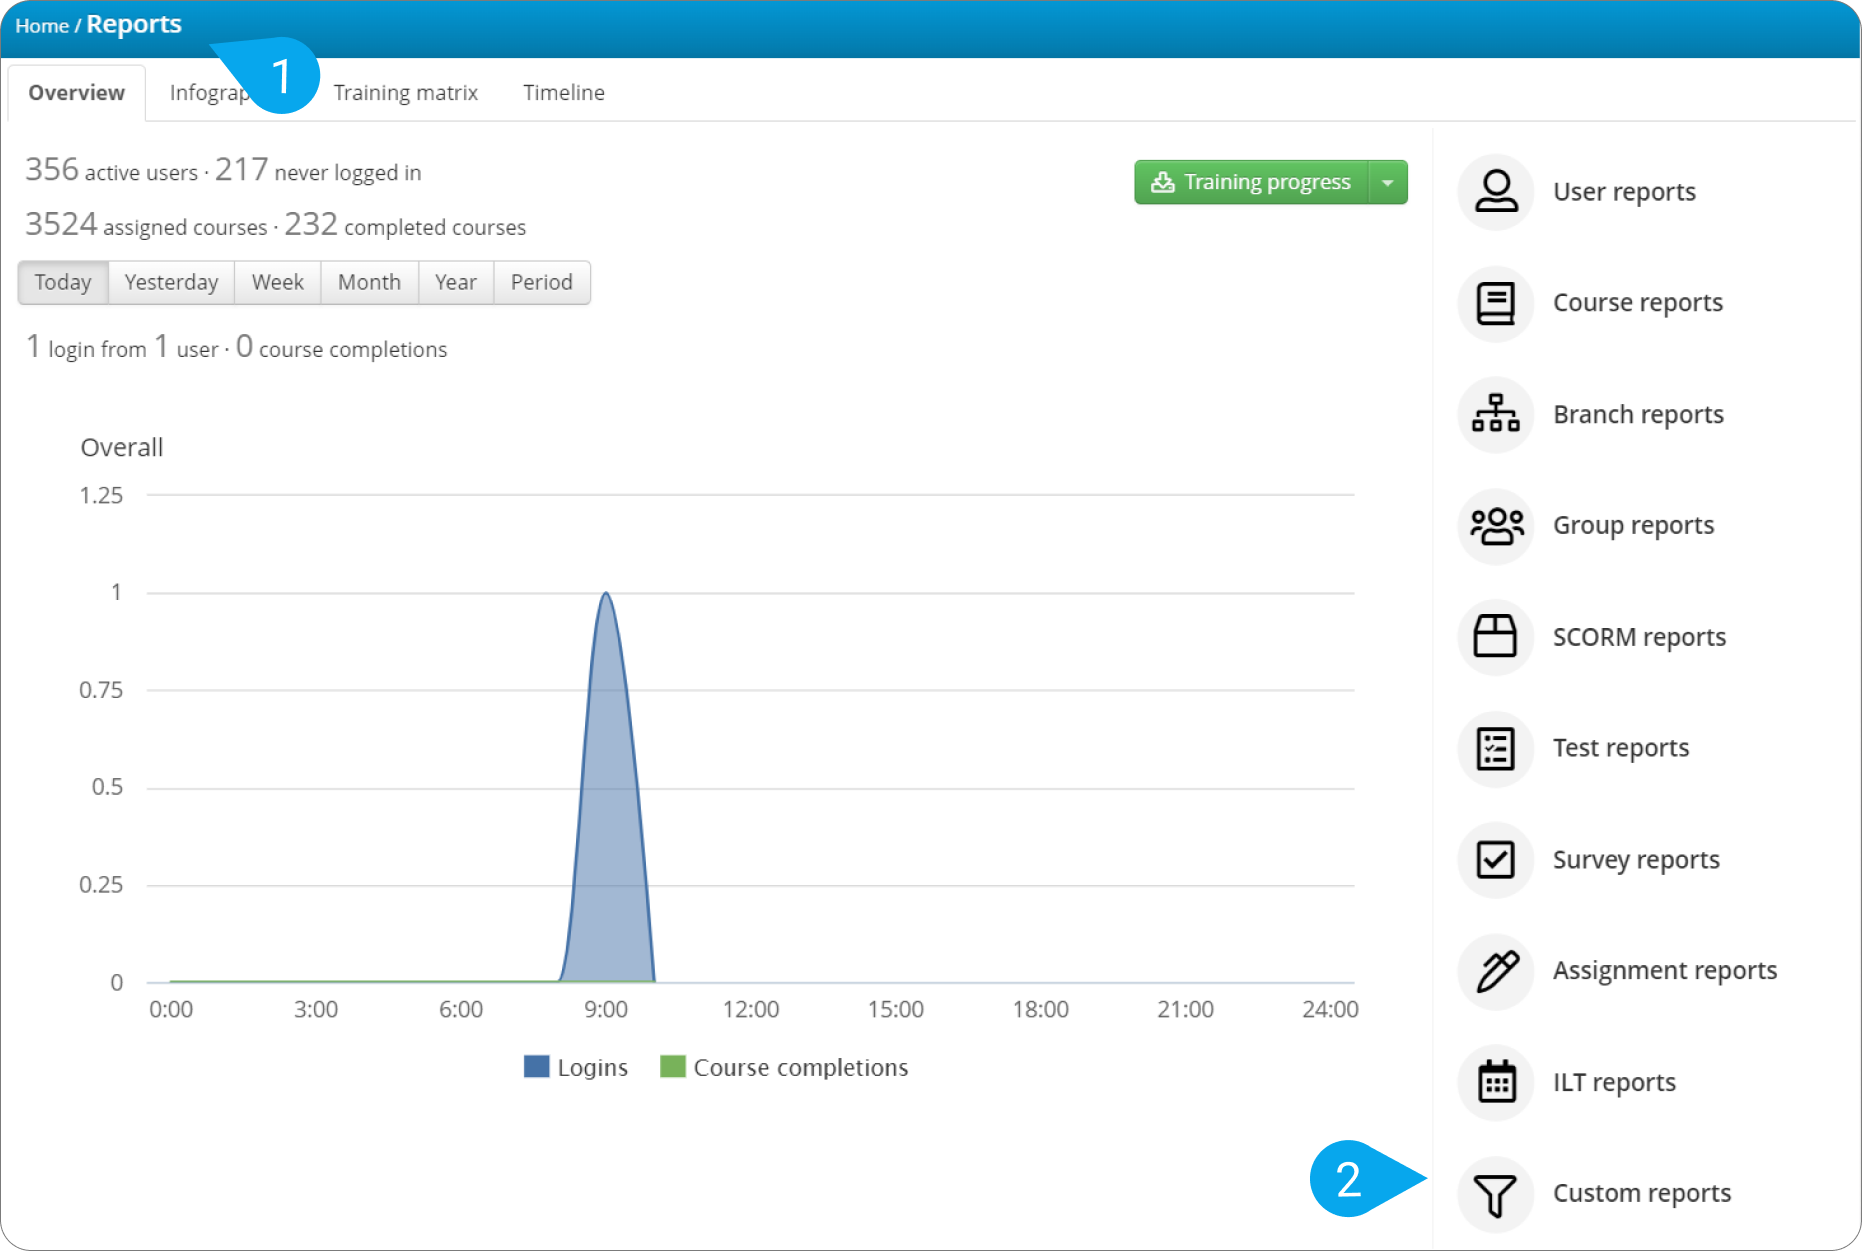The image size is (1862, 1251).
Task: Open the User reports link
Action: [x=1624, y=192]
